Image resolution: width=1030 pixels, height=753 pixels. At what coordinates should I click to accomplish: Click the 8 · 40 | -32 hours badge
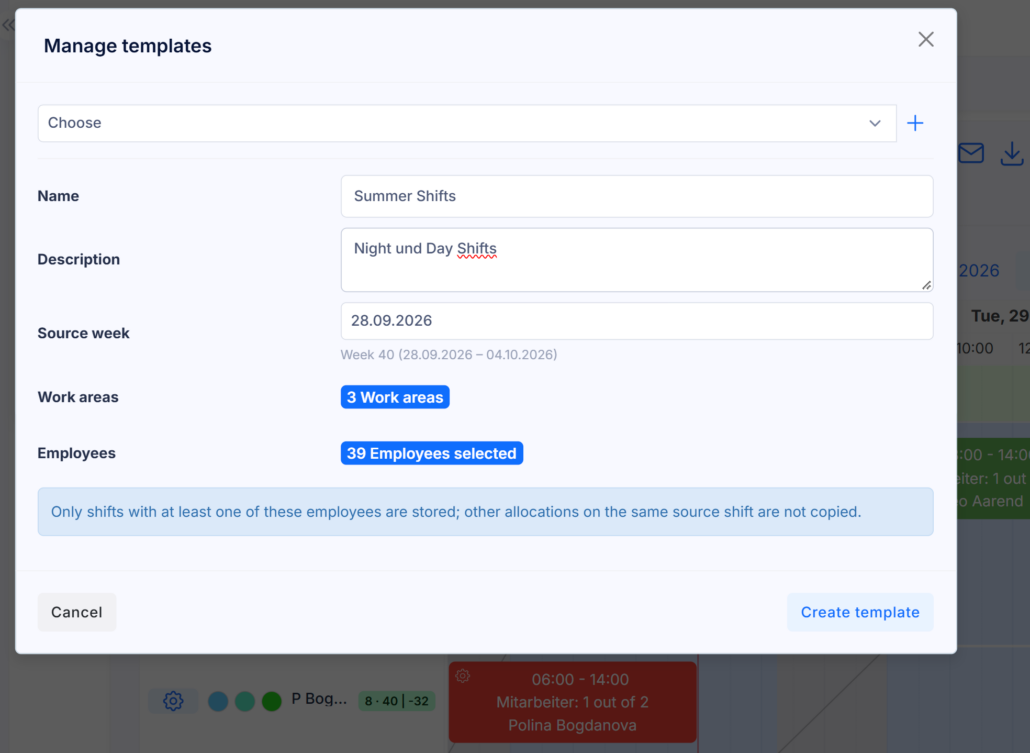(397, 701)
